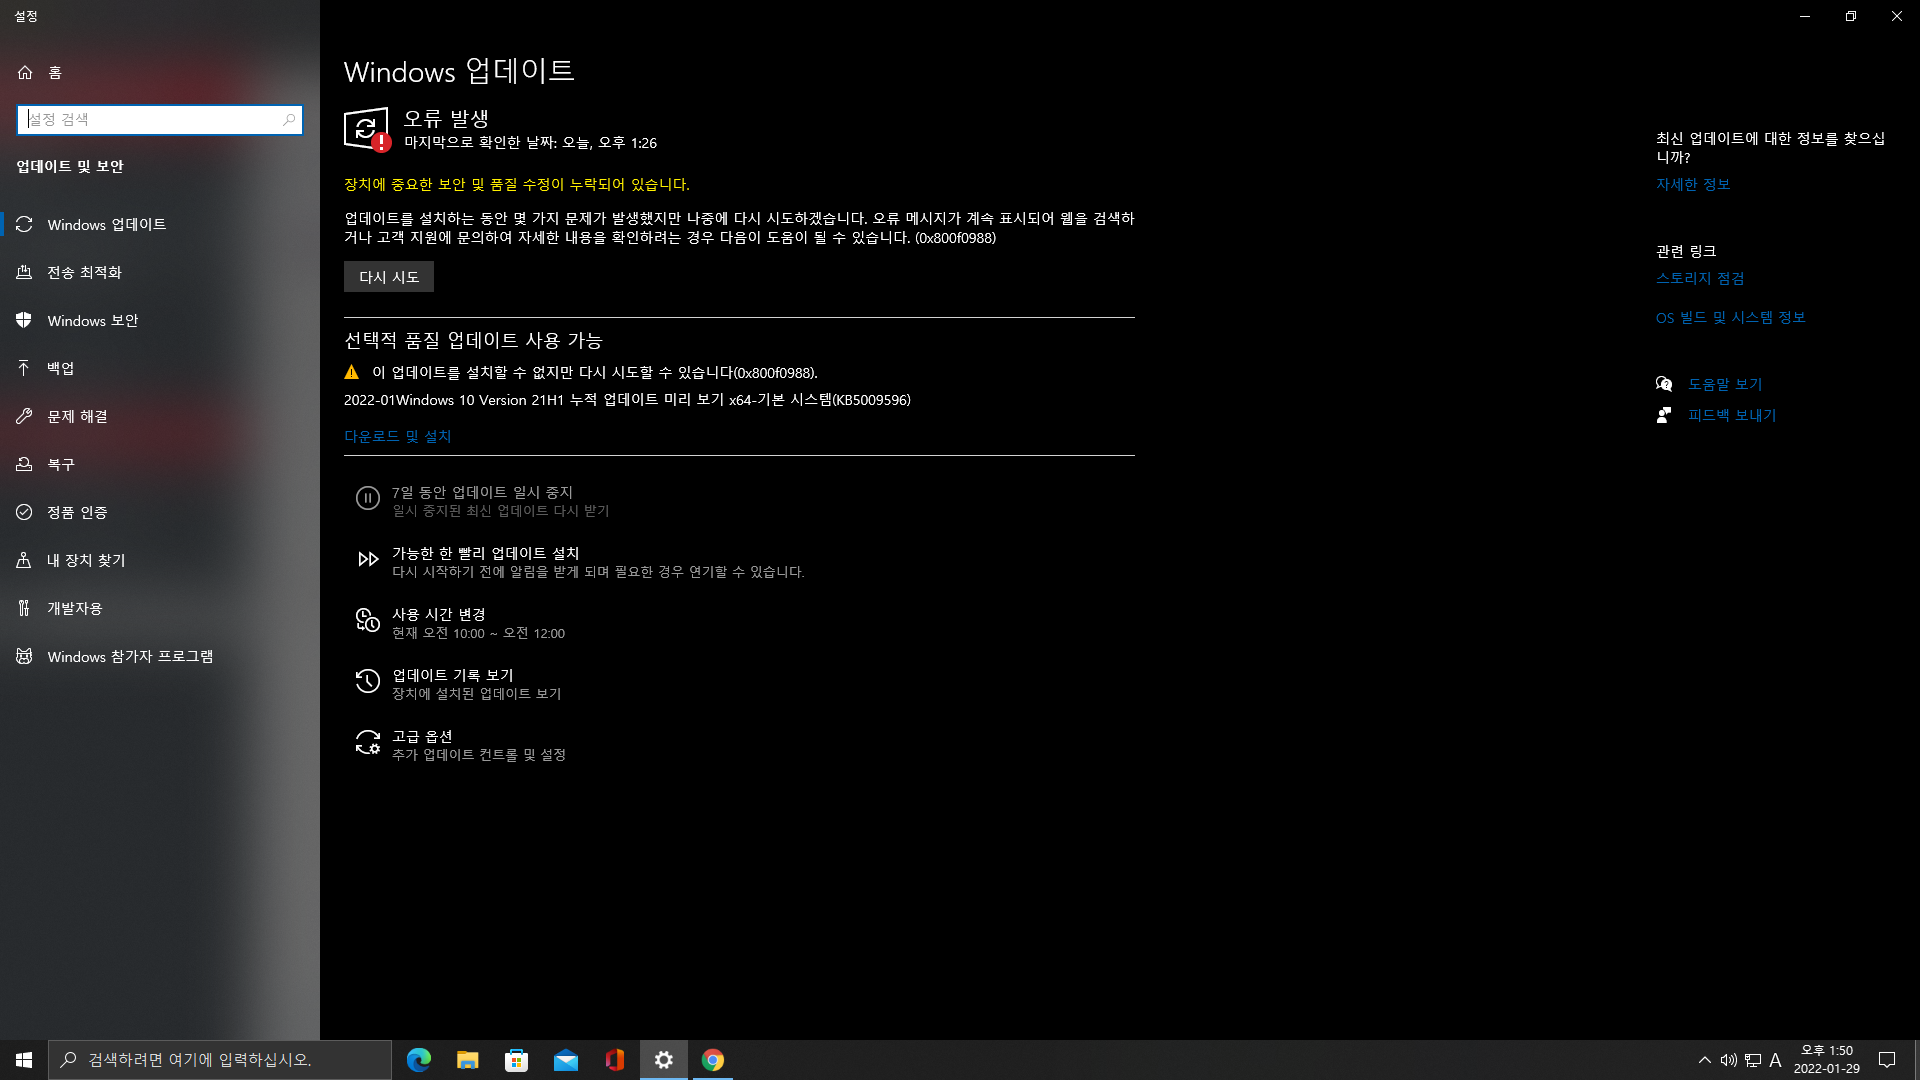The height and width of the screenshot is (1080, 1920).
Task: Click the volume icon in the system tray
Action: 1728,1060
